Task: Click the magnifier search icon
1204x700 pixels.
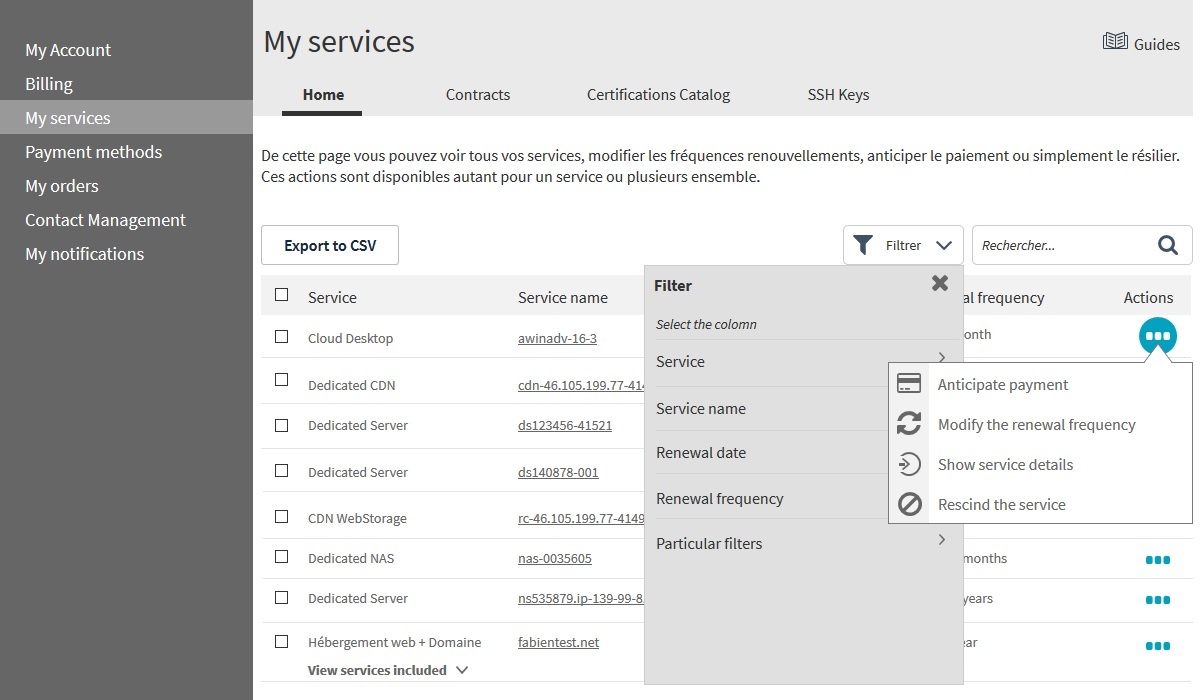Action: click(1167, 245)
